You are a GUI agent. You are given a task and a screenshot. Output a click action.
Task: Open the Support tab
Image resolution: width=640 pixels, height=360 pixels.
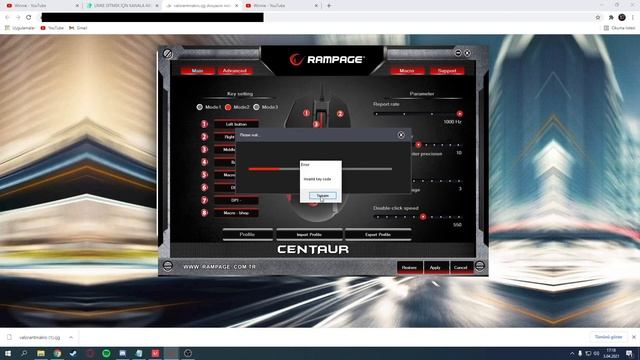tap(447, 71)
